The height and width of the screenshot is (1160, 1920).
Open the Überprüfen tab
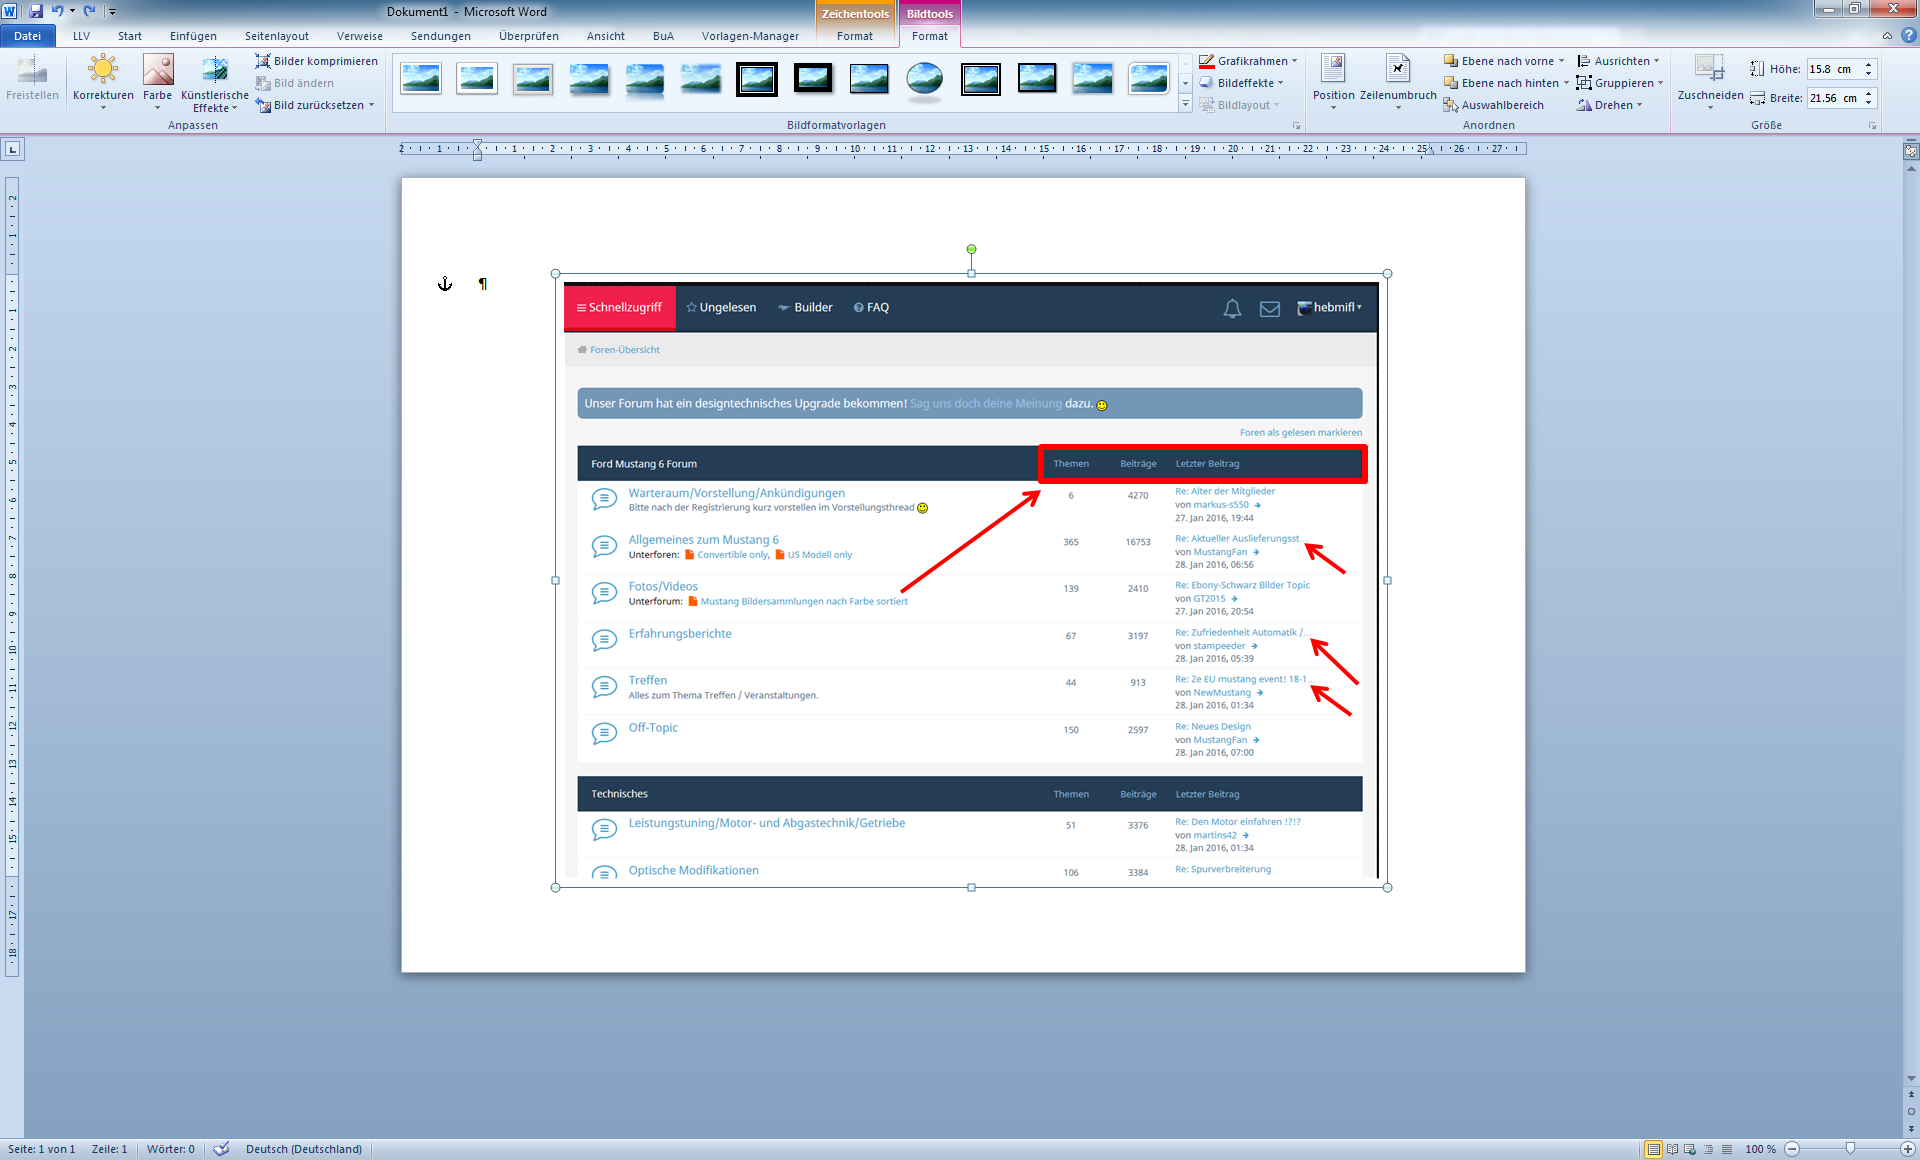[x=529, y=36]
